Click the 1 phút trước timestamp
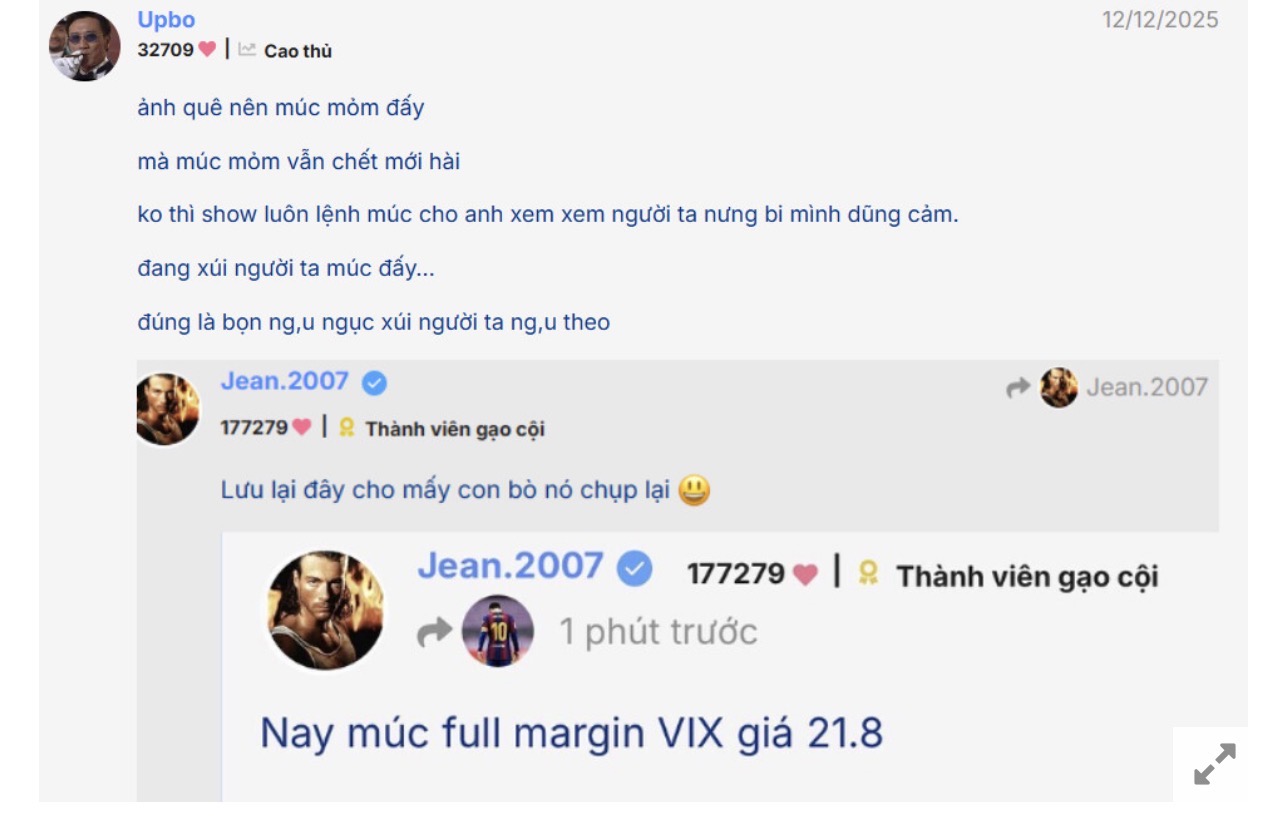 (x=658, y=632)
